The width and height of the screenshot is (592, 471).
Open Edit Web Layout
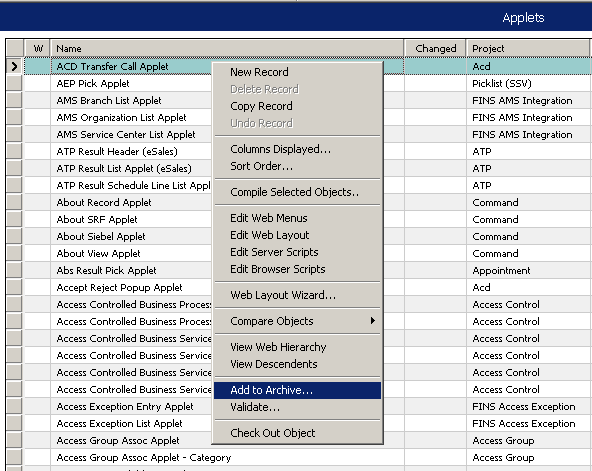click(298, 235)
